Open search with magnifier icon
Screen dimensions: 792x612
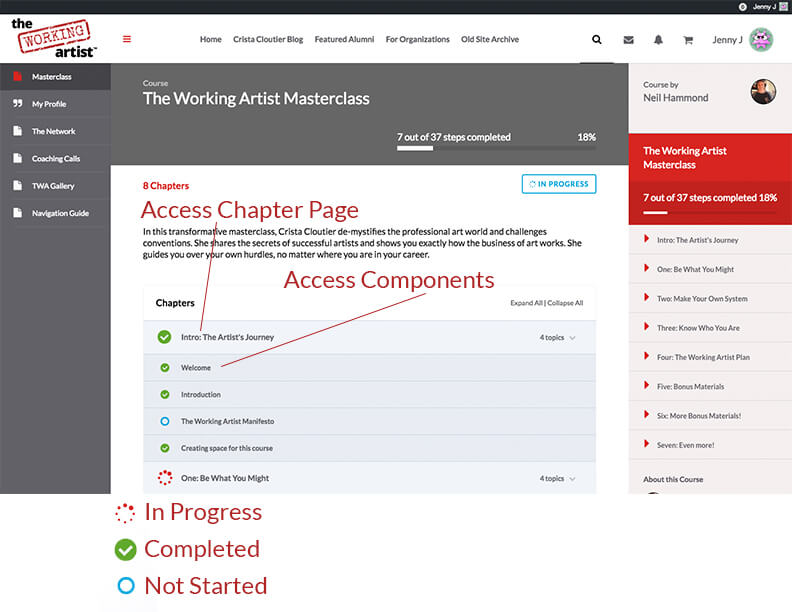point(597,40)
